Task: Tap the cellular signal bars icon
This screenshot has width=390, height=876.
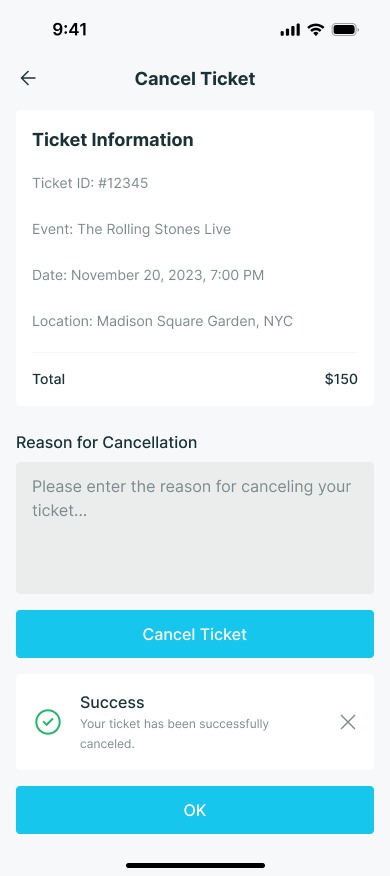Action: pyautogui.click(x=290, y=30)
